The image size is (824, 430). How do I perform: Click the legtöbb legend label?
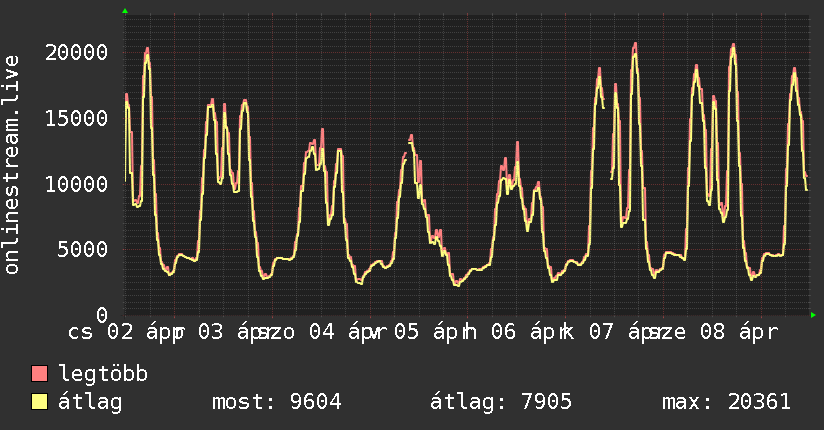pos(103,373)
